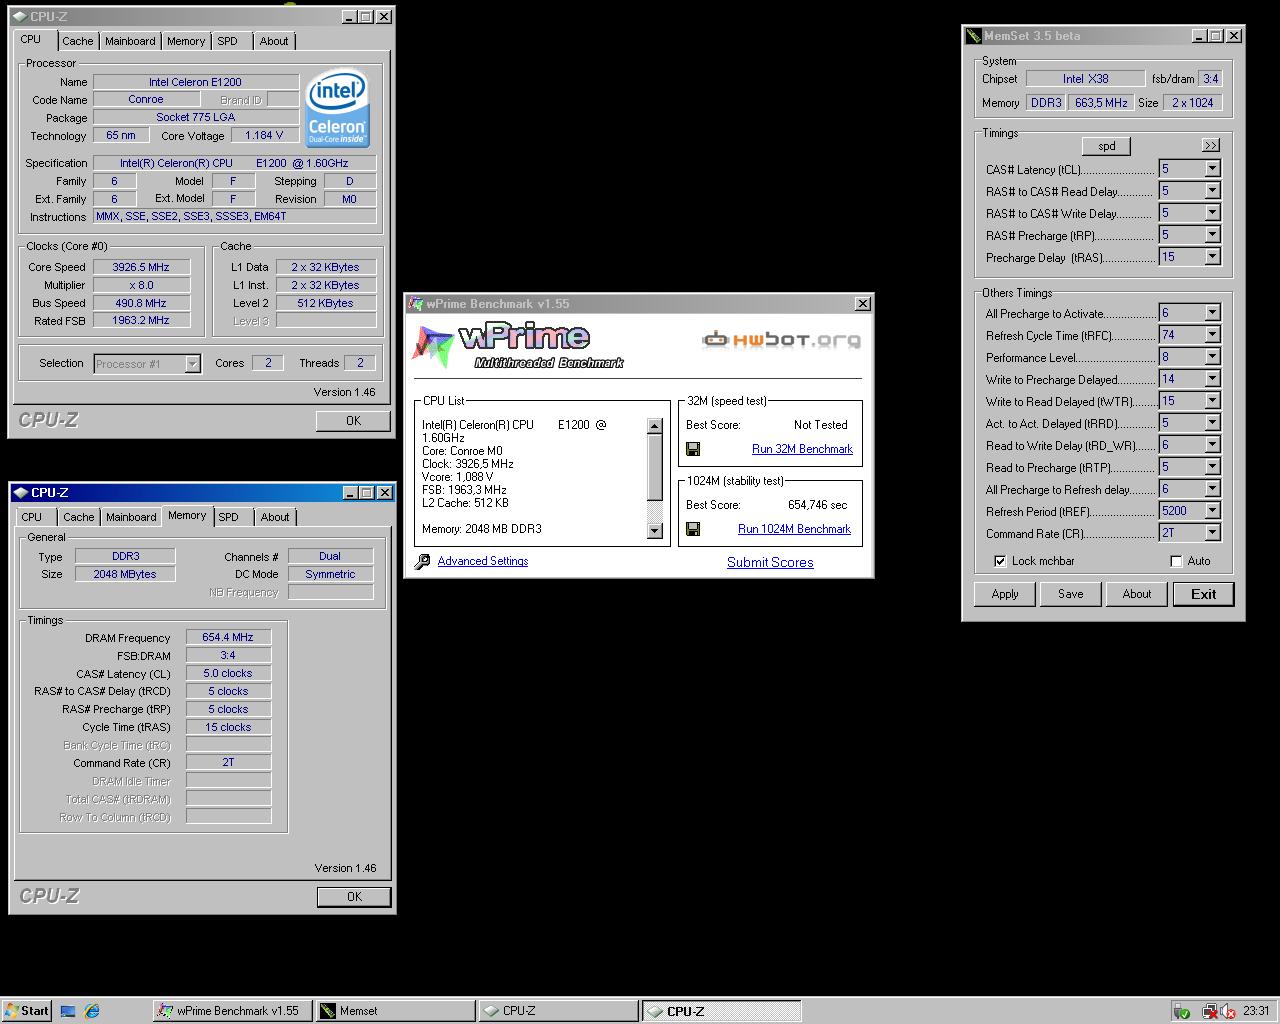
Task: Switch to CPU tab in bottom CPU-Z
Action: (32, 517)
